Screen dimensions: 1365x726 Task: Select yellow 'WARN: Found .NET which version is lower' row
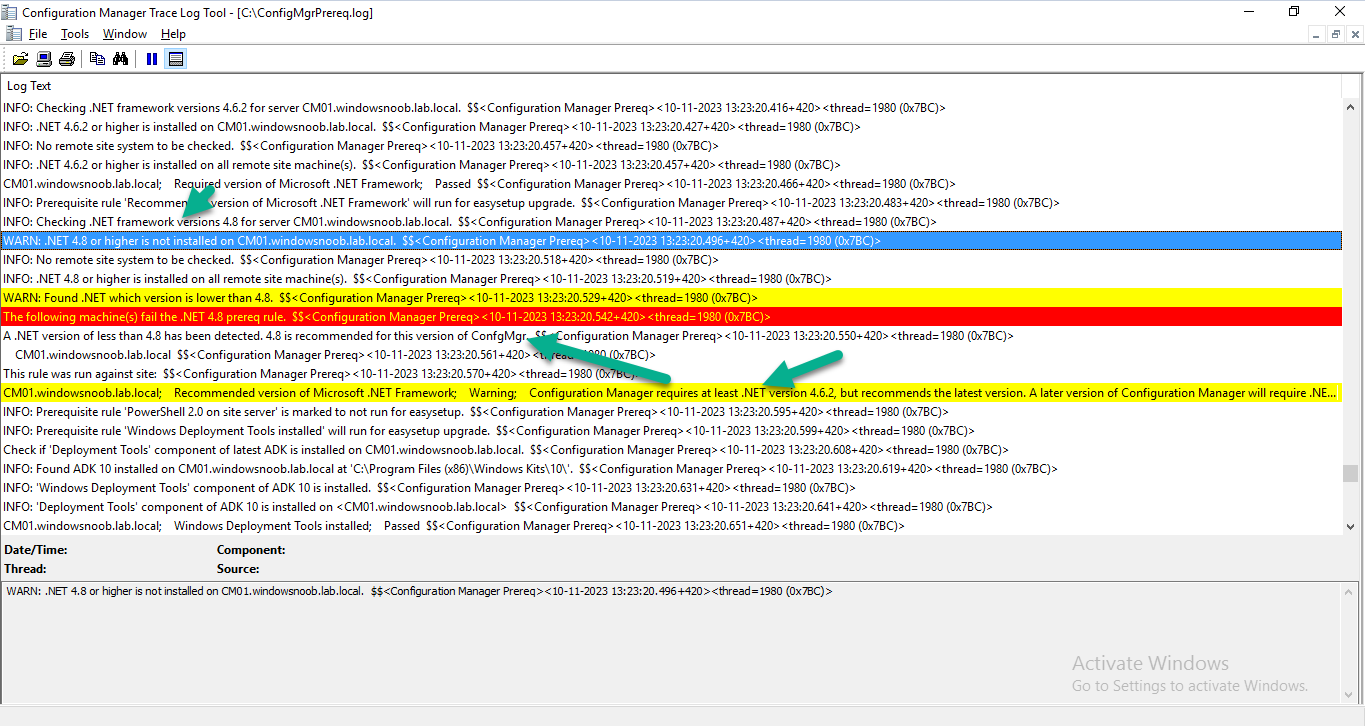tap(672, 298)
